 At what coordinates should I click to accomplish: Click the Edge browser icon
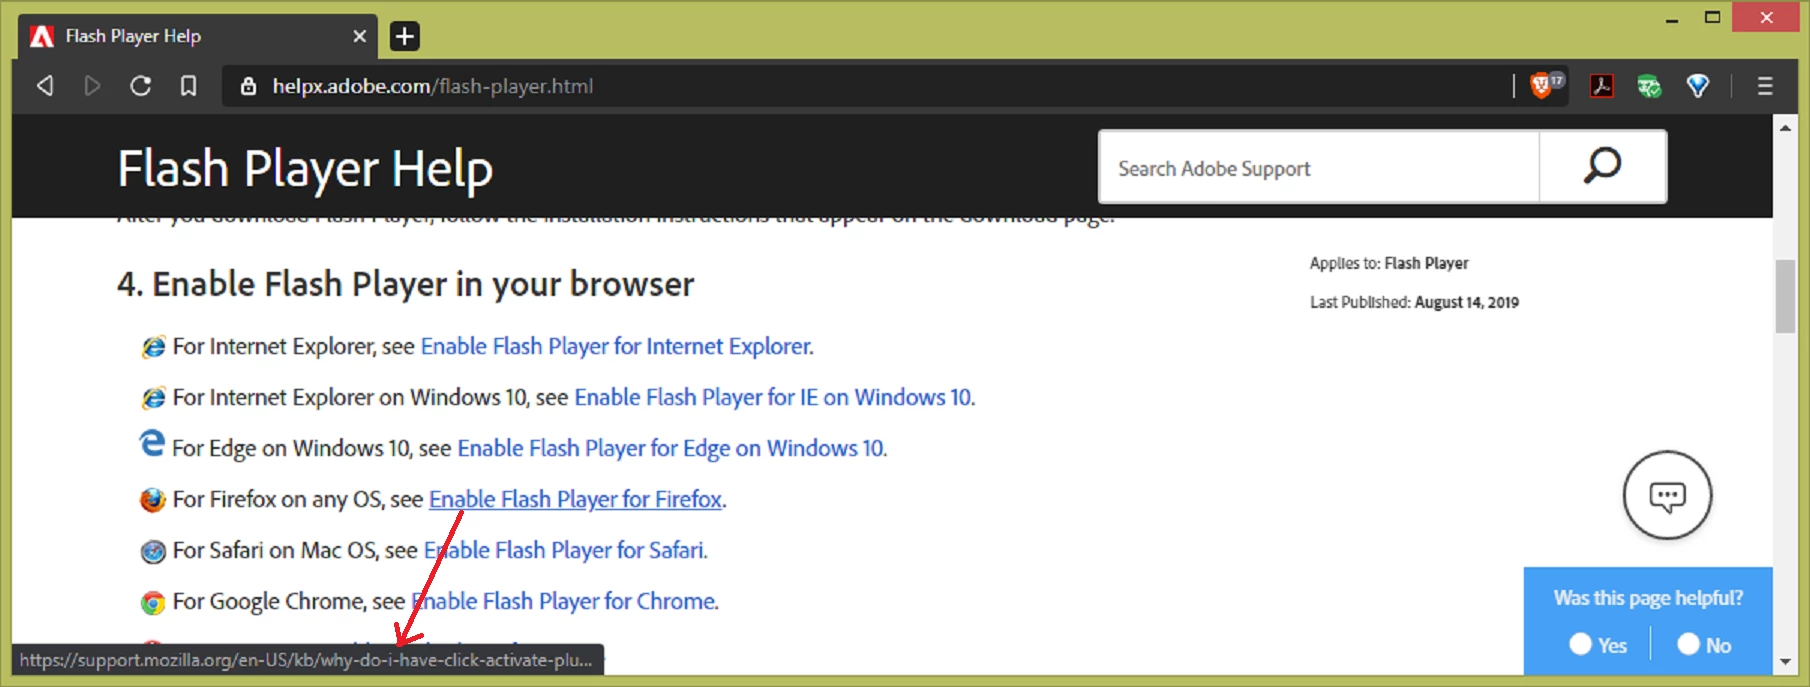tap(152, 443)
